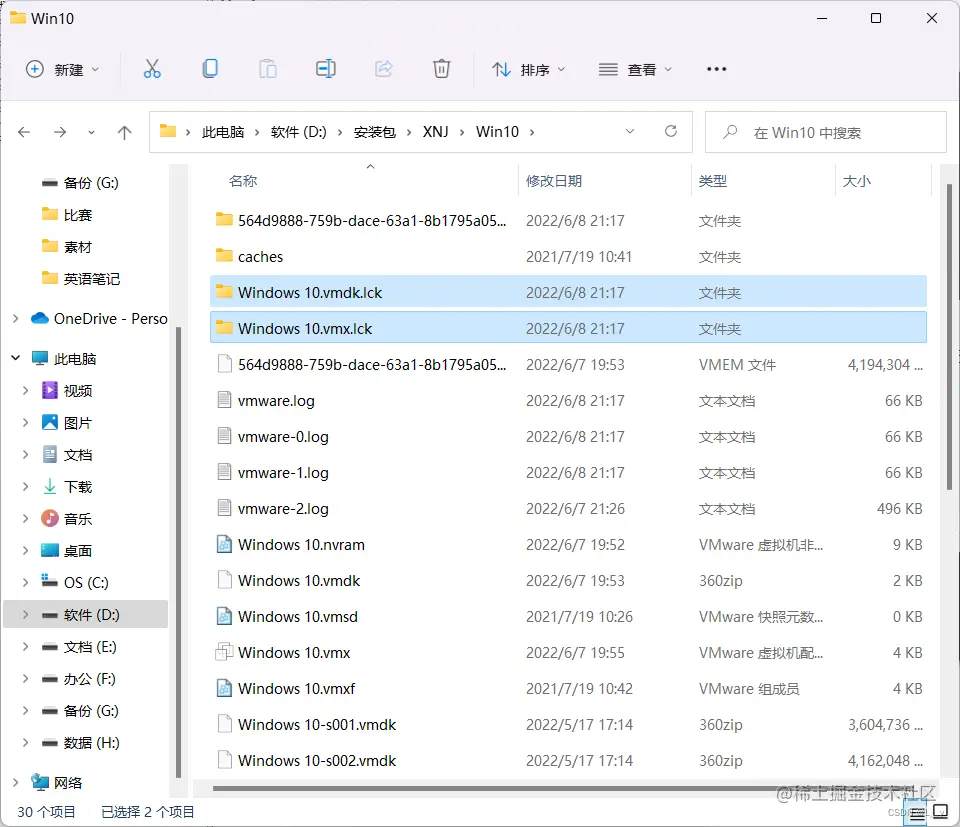The width and height of the screenshot is (960, 827).
Task: Click the vertical scrollbar of file list
Action: [x=949, y=337]
